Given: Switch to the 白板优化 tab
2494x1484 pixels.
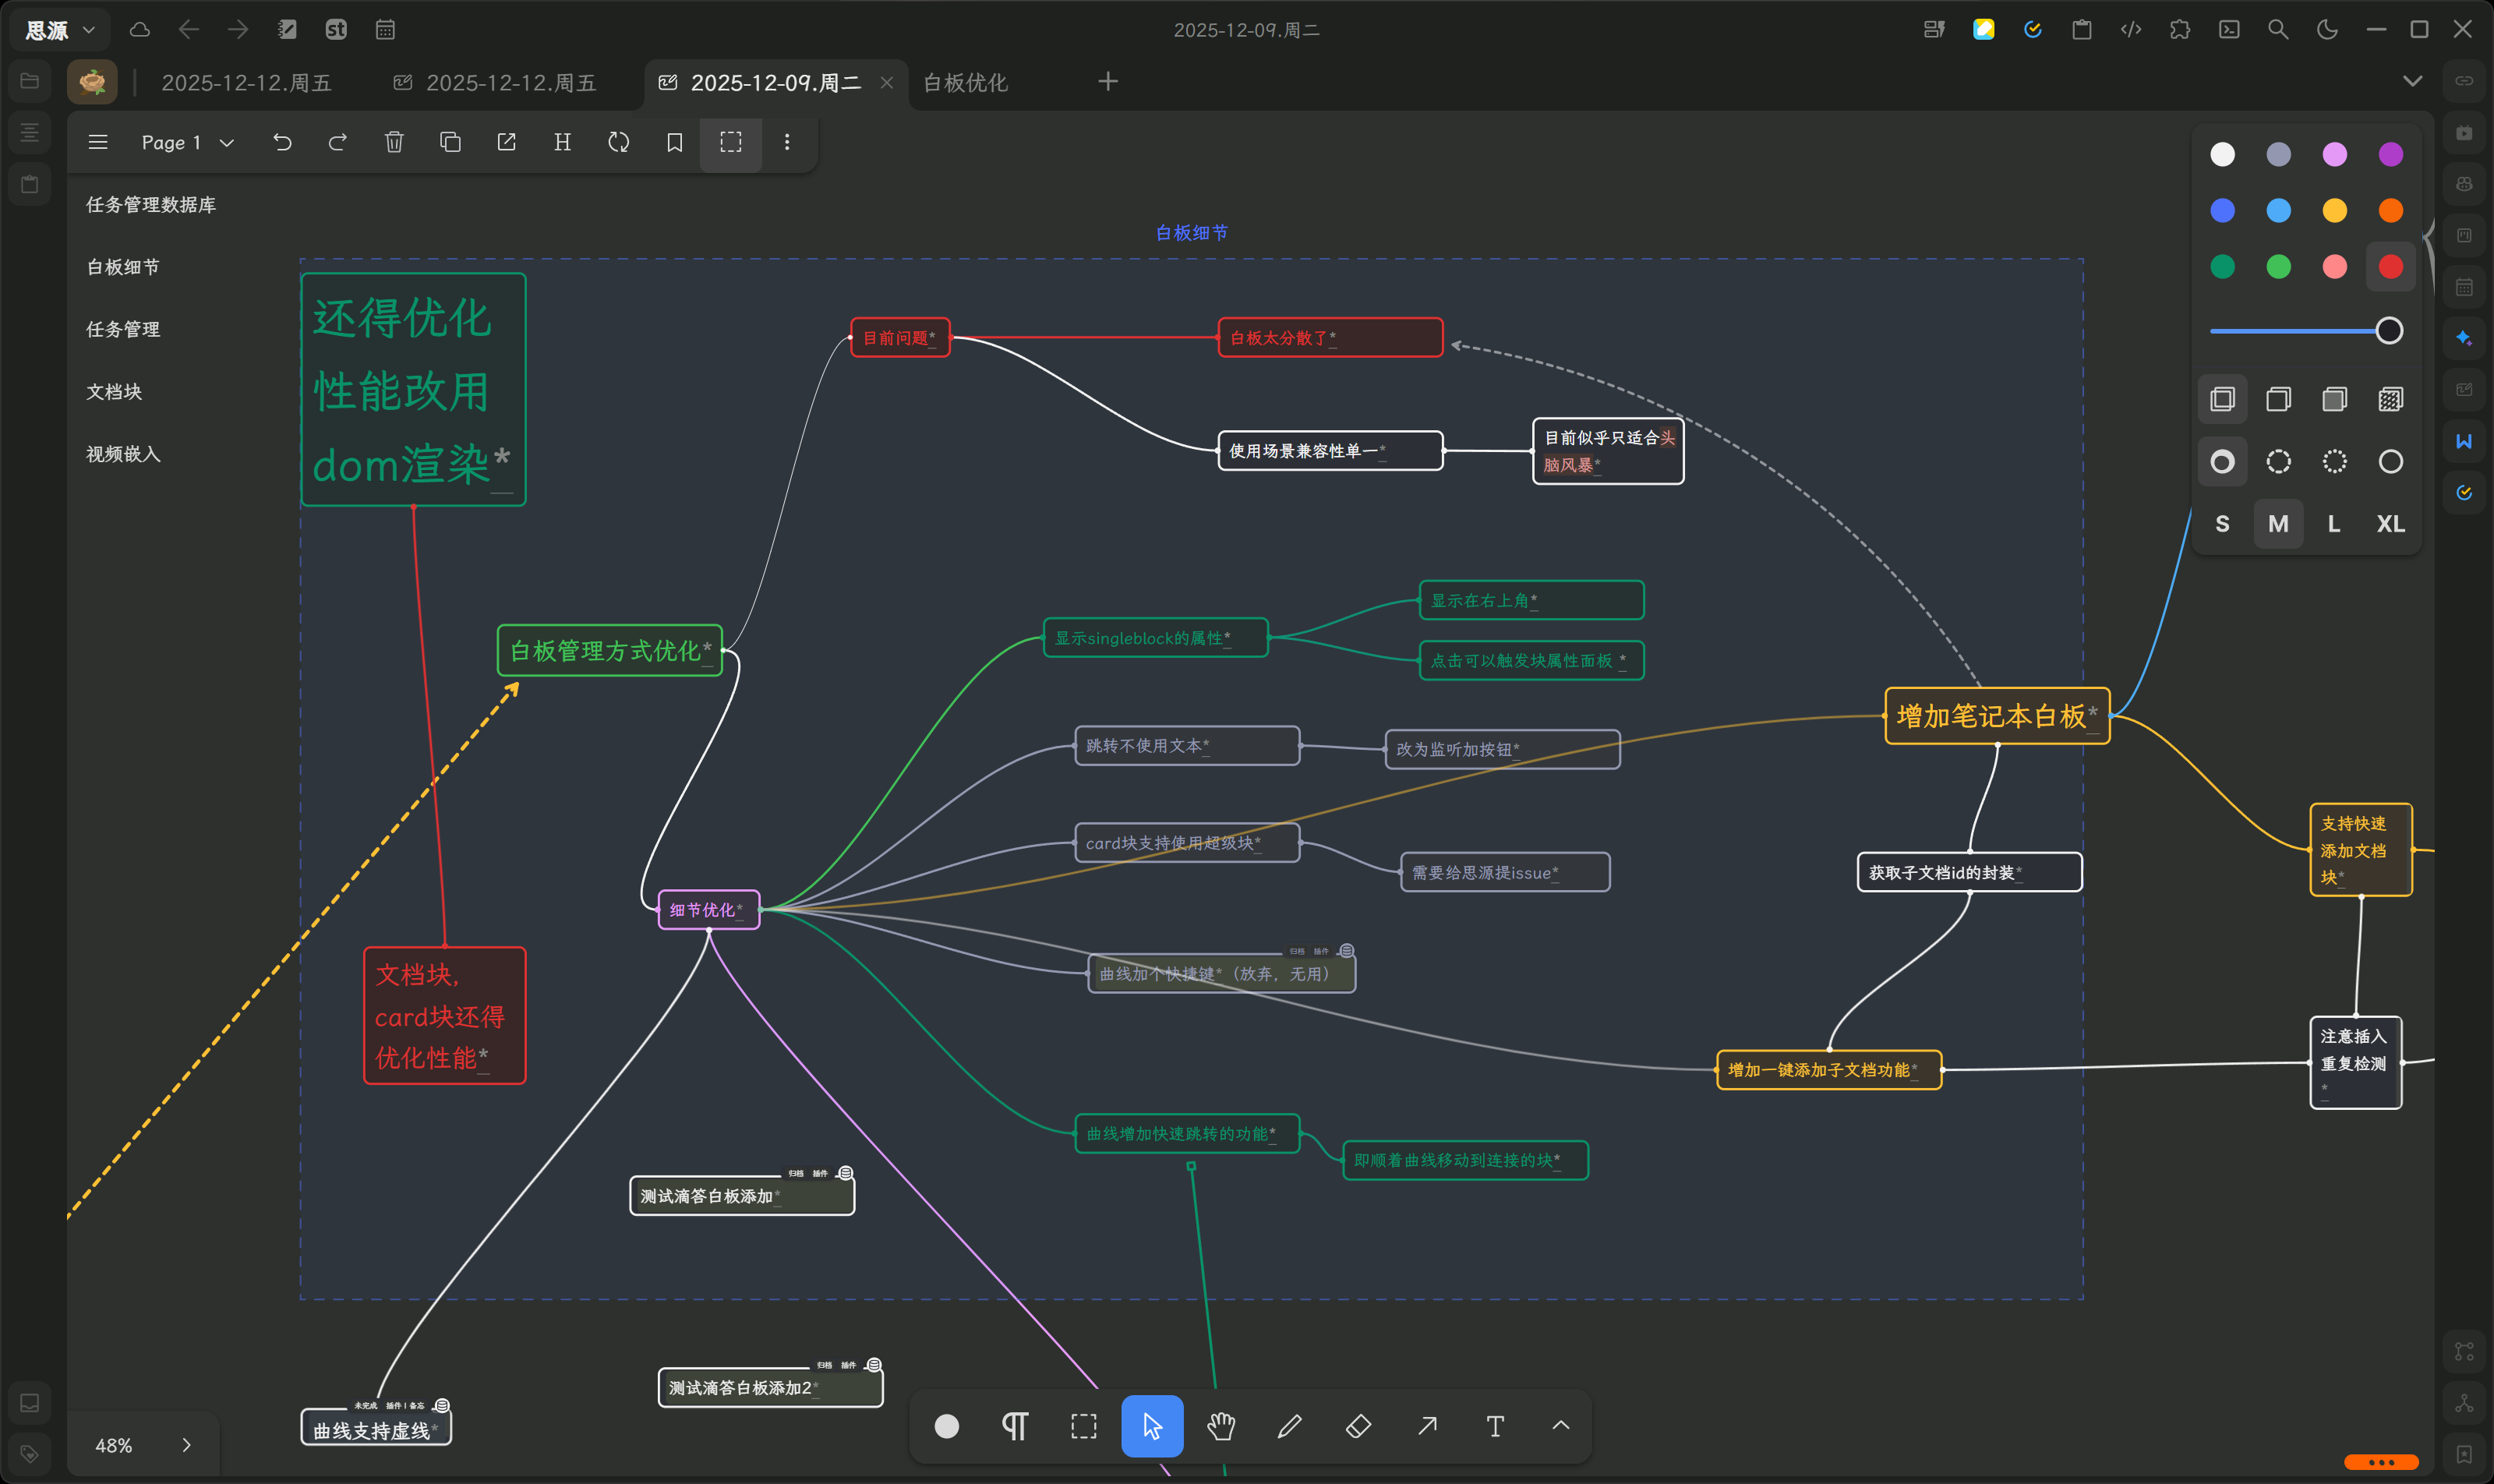Looking at the screenshot, I should [965, 82].
